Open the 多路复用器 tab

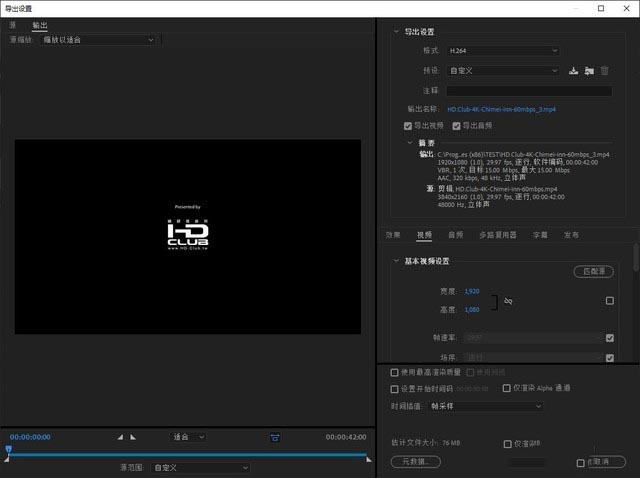tap(498, 235)
